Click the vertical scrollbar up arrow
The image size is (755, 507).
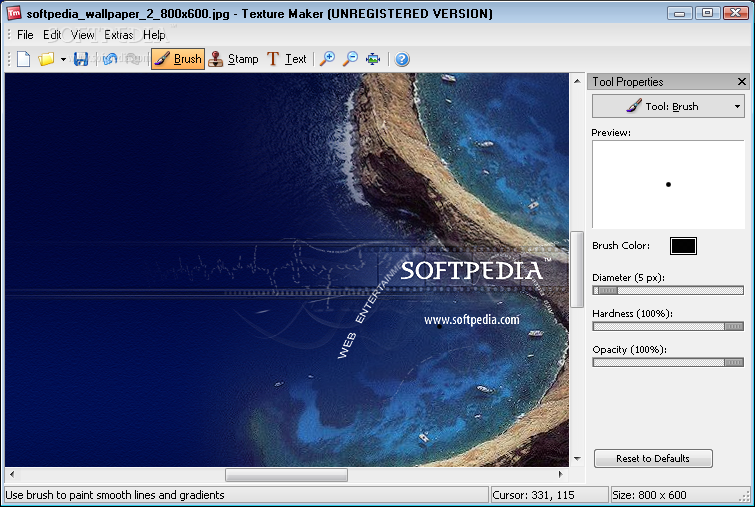click(577, 81)
